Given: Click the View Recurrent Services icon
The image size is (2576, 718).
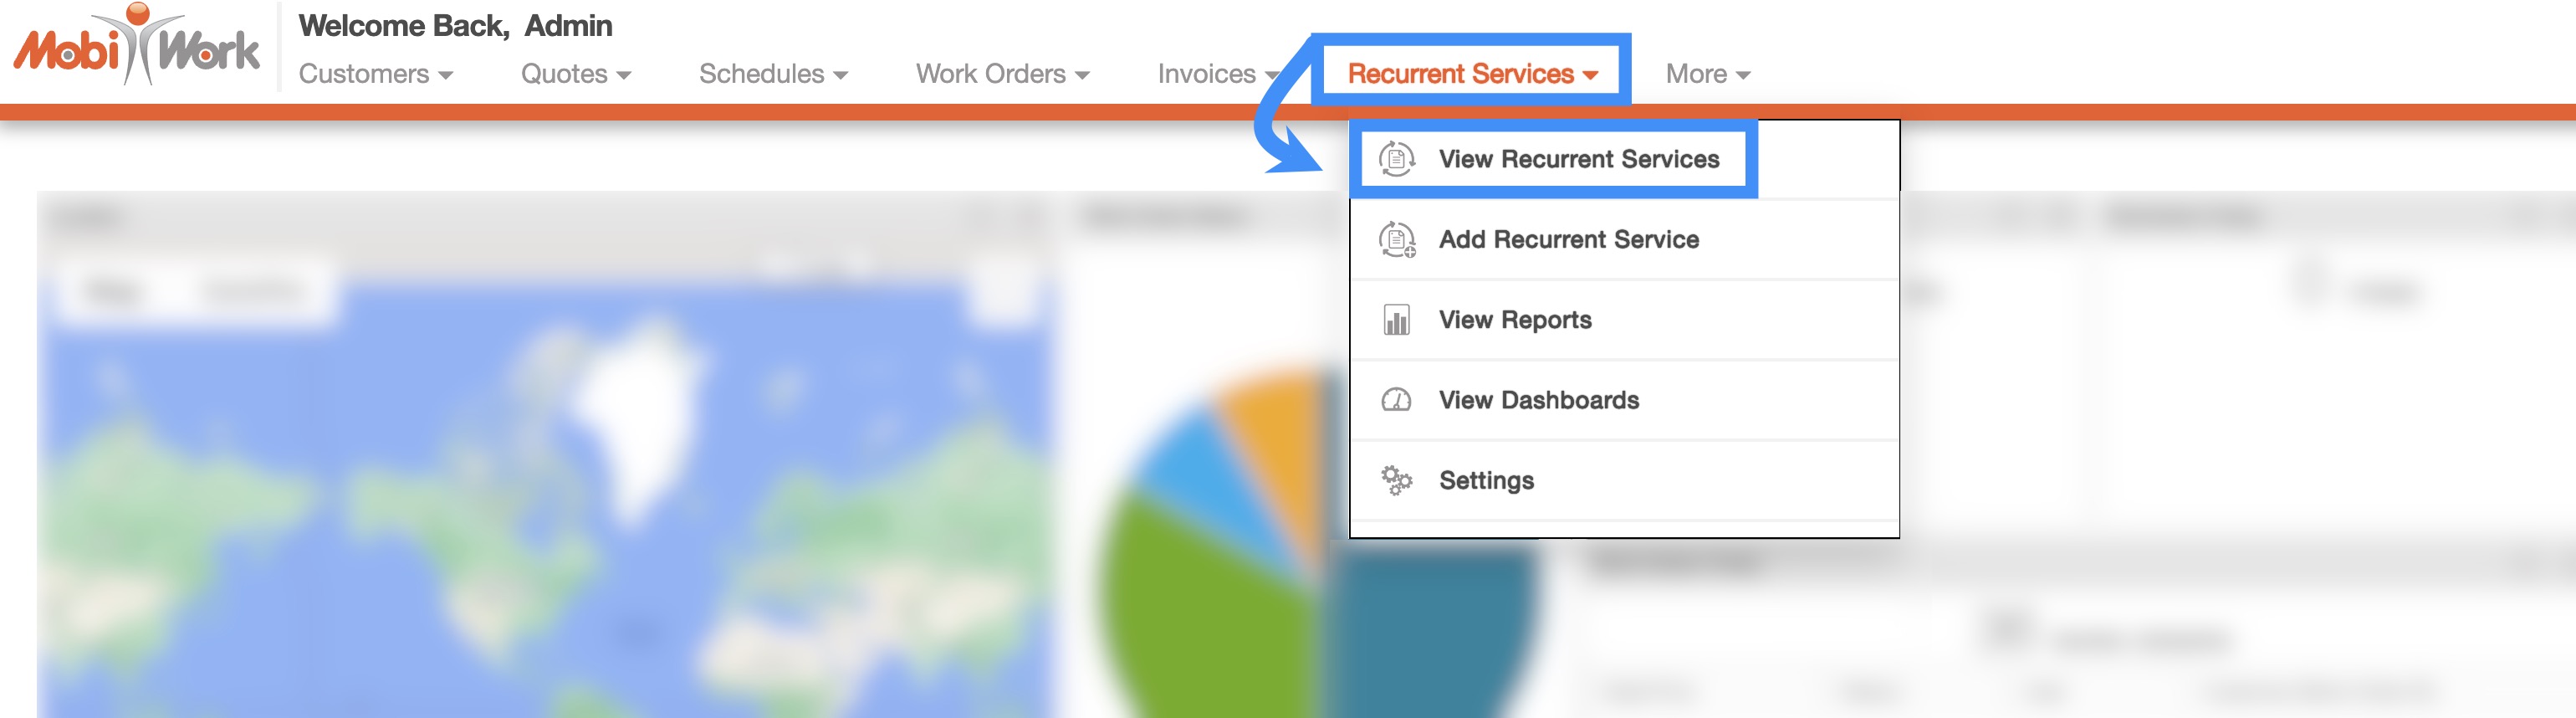Looking at the screenshot, I should click(x=1396, y=159).
